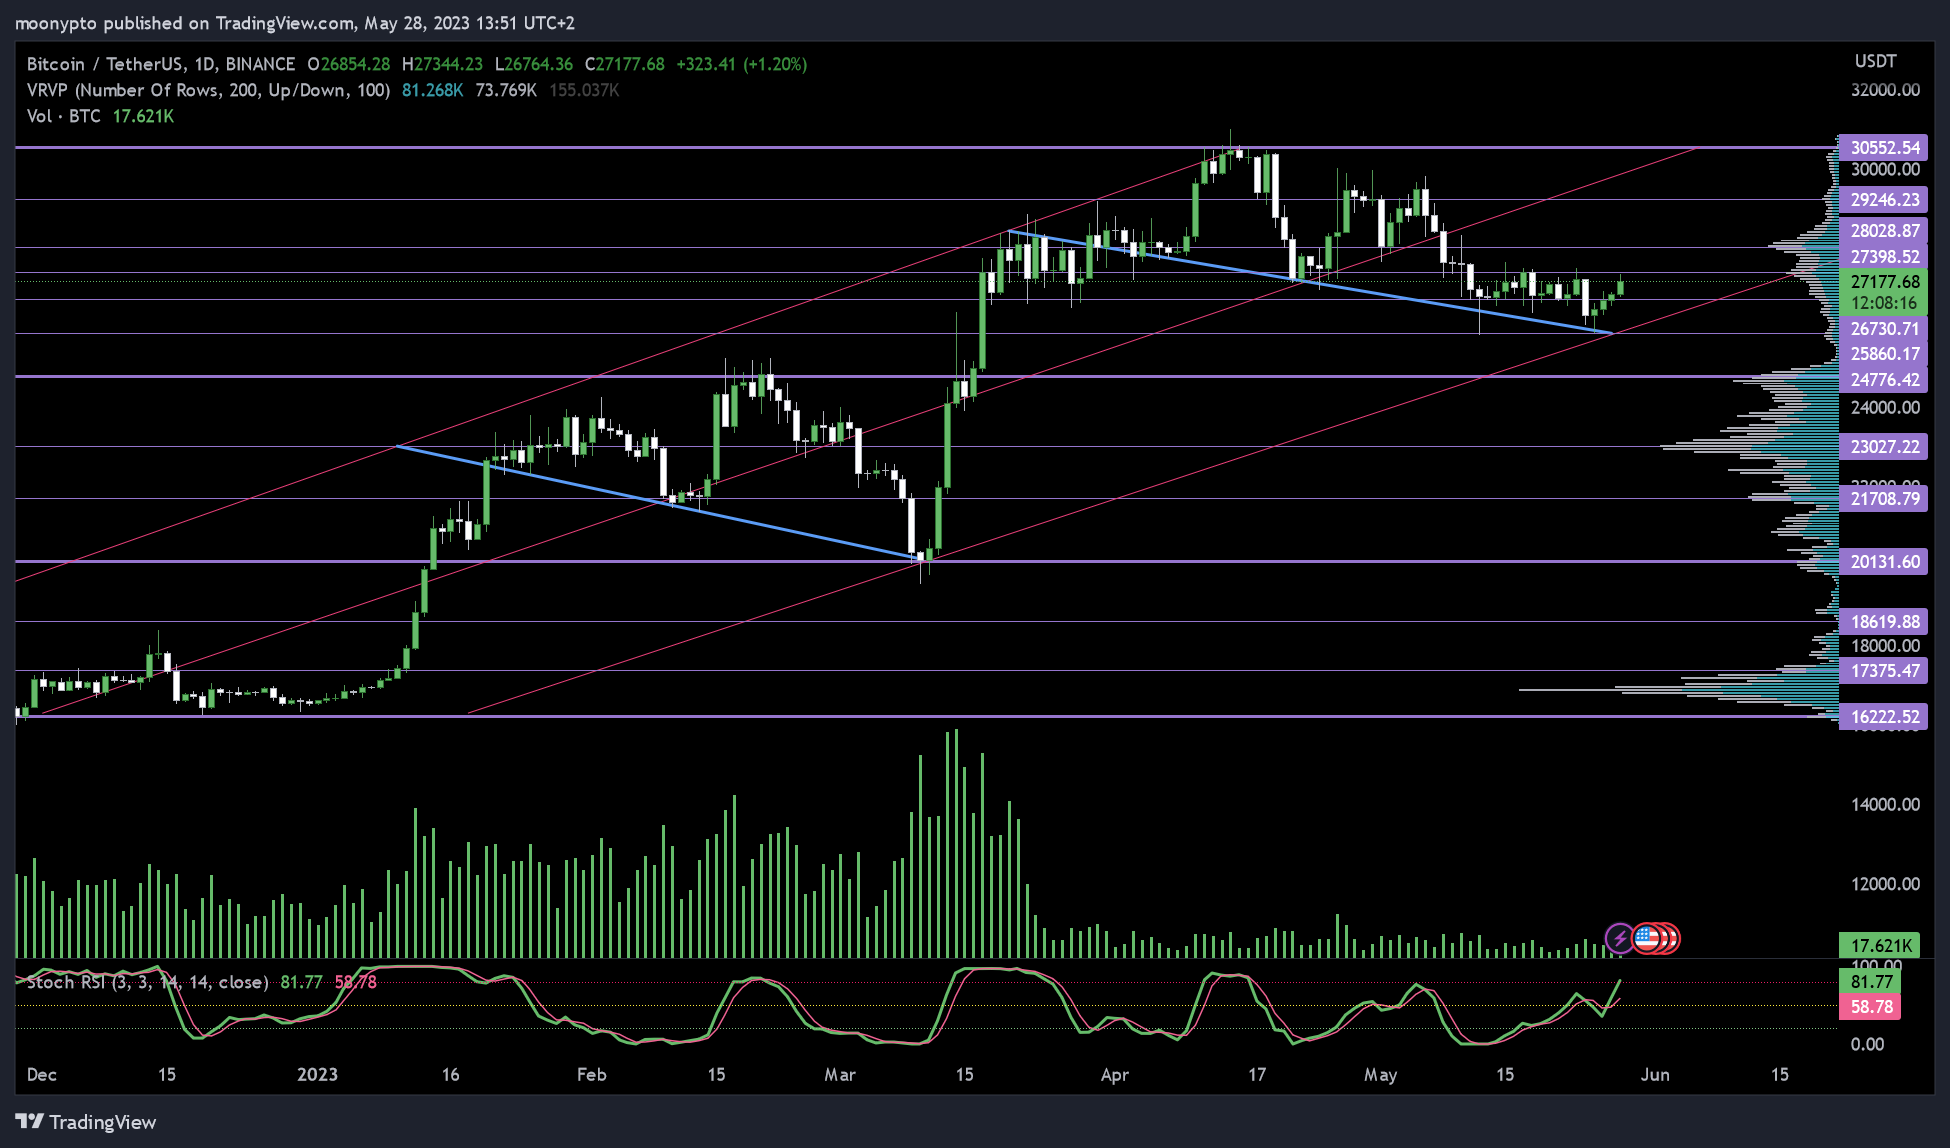
Task: Select the 28028.87 price level label
Action: point(1884,231)
